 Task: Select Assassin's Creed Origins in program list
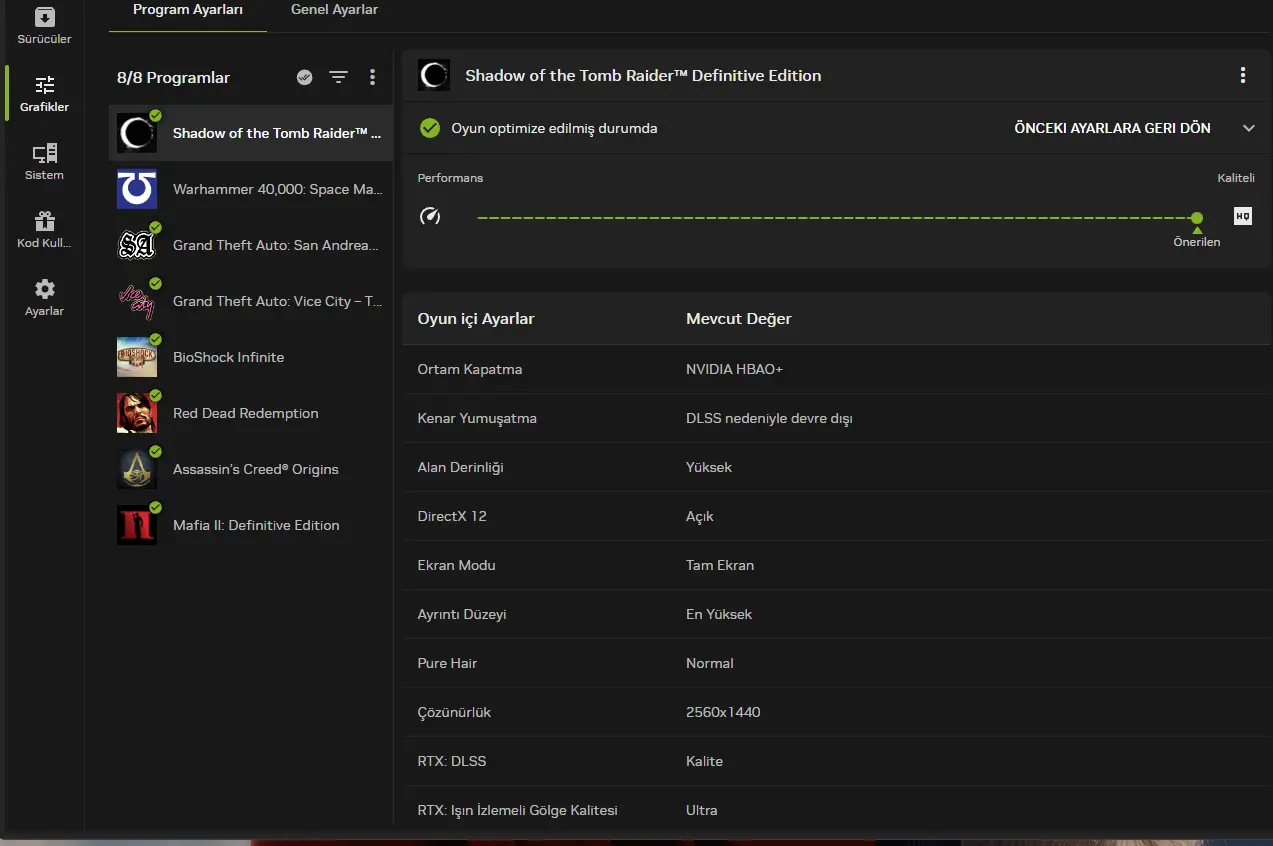click(250, 469)
